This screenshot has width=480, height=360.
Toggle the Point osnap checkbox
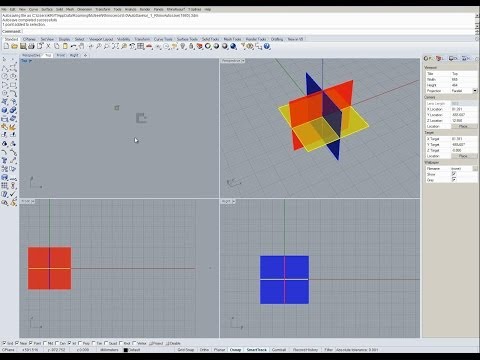tap(31, 343)
